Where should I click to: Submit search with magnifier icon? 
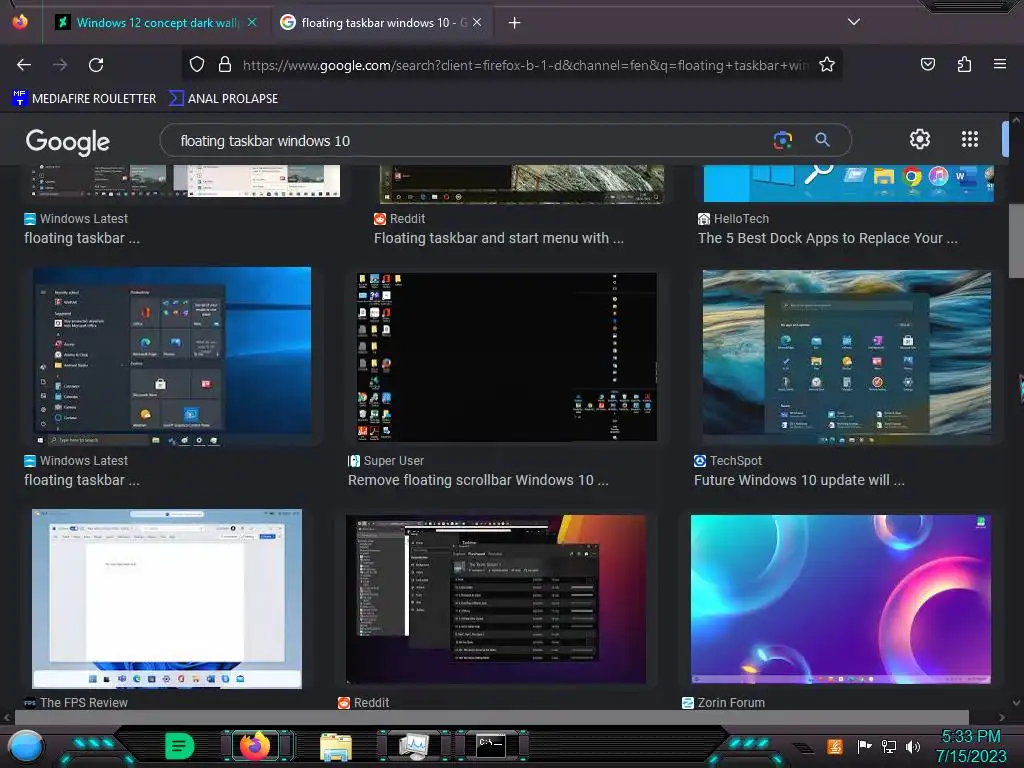pos(822,140)
